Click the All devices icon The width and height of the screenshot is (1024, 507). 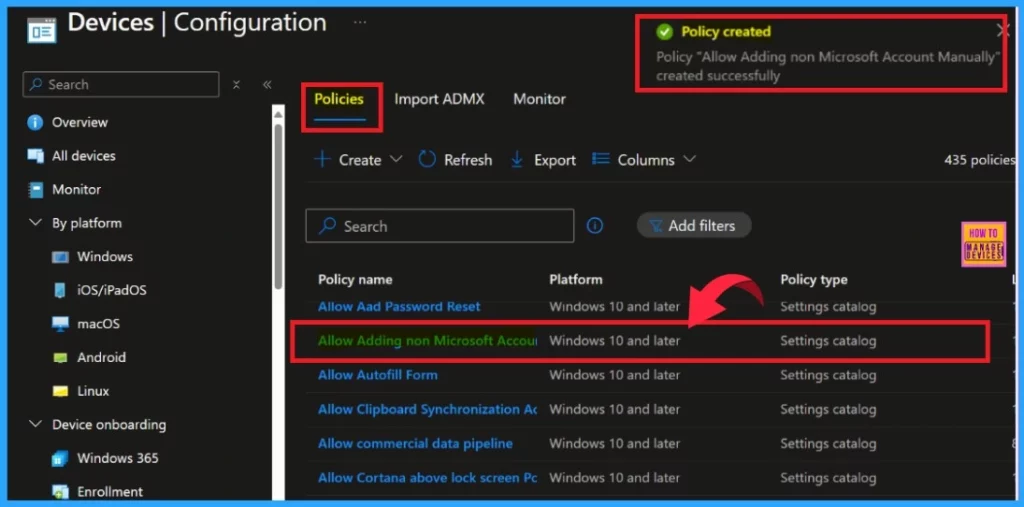click(x=35, y=156)
